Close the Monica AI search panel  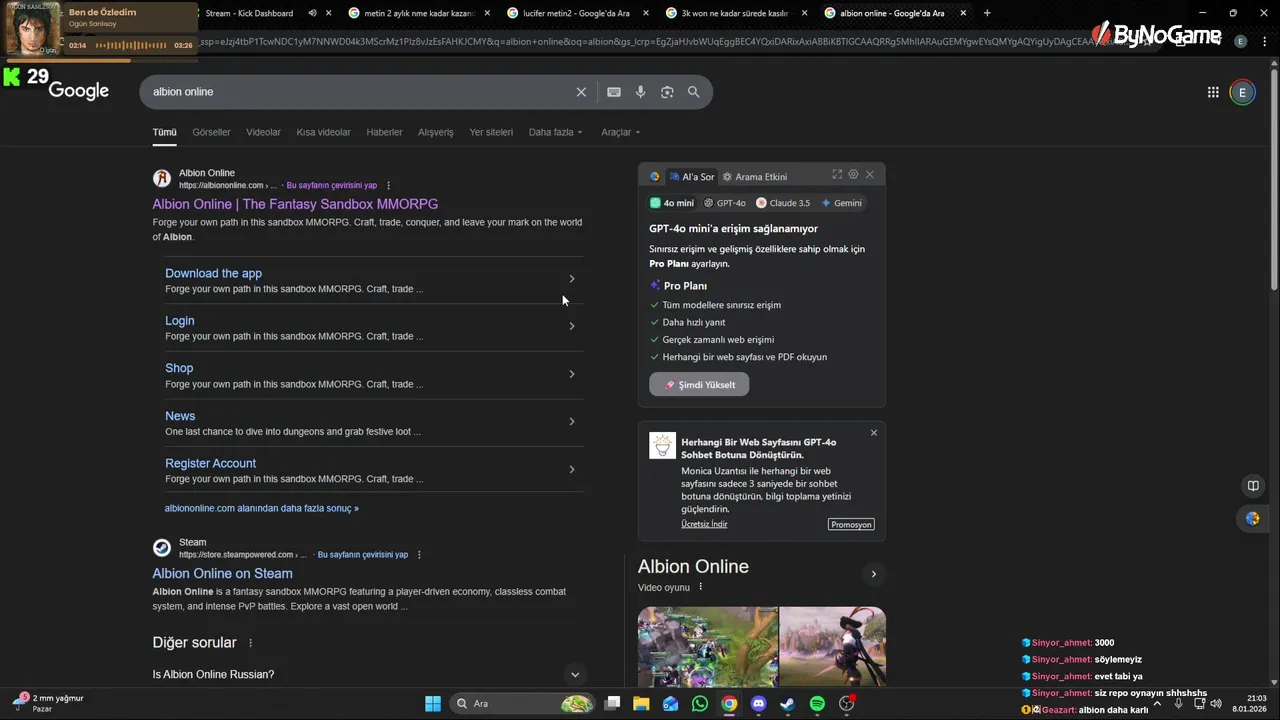click(x=870, y=174)
